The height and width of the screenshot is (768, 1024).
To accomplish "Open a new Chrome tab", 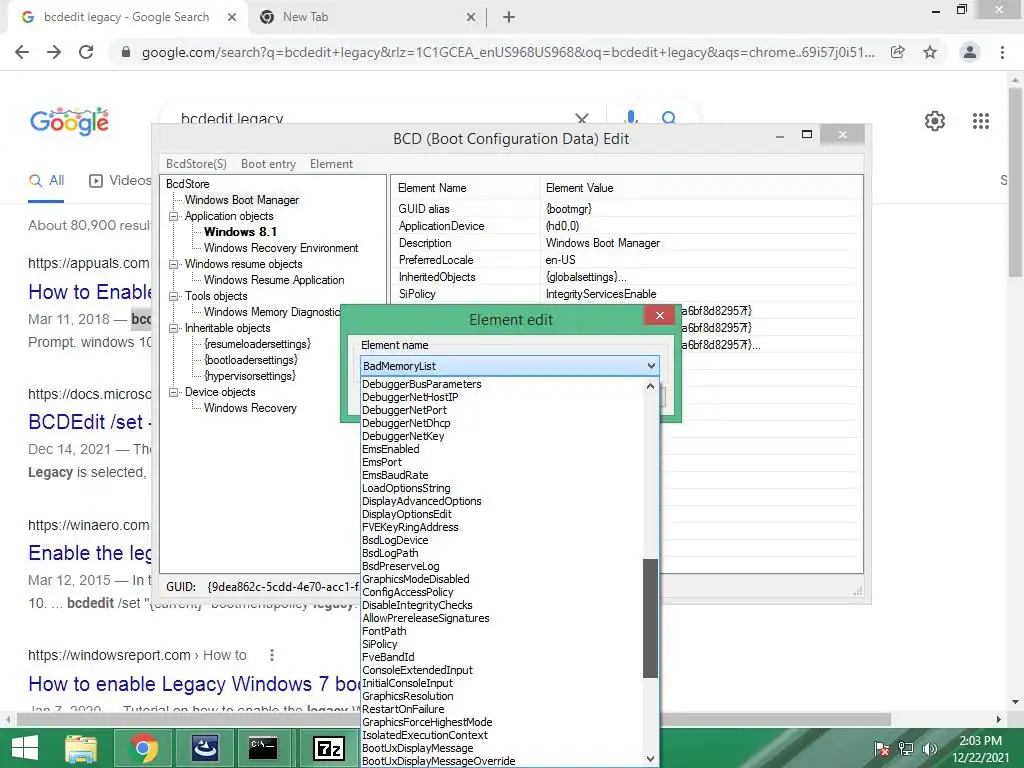I will pyautogui.click(x=509, y=18).
